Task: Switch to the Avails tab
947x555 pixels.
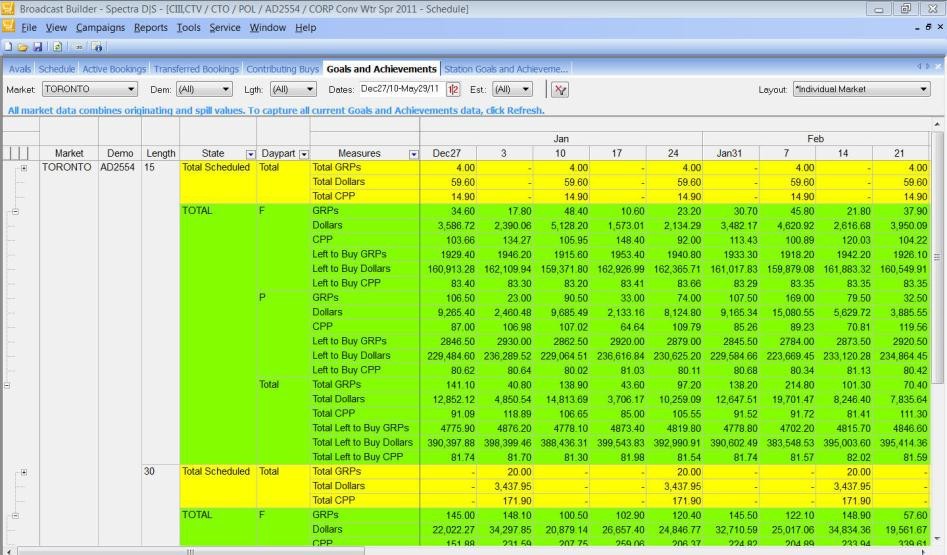Action: tap(20, 69)
